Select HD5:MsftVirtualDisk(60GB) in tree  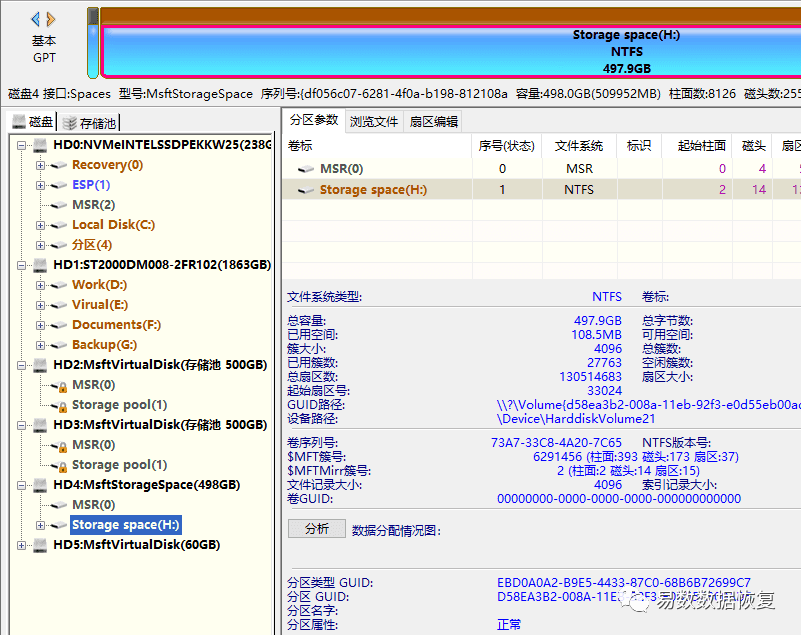click(136, 545)
